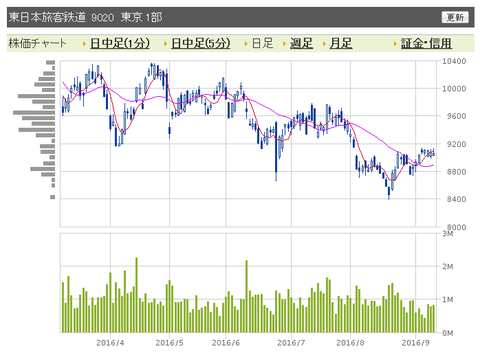
Task: Click the orange arrow beside 日中足(1分)
Action: point(84,44)
